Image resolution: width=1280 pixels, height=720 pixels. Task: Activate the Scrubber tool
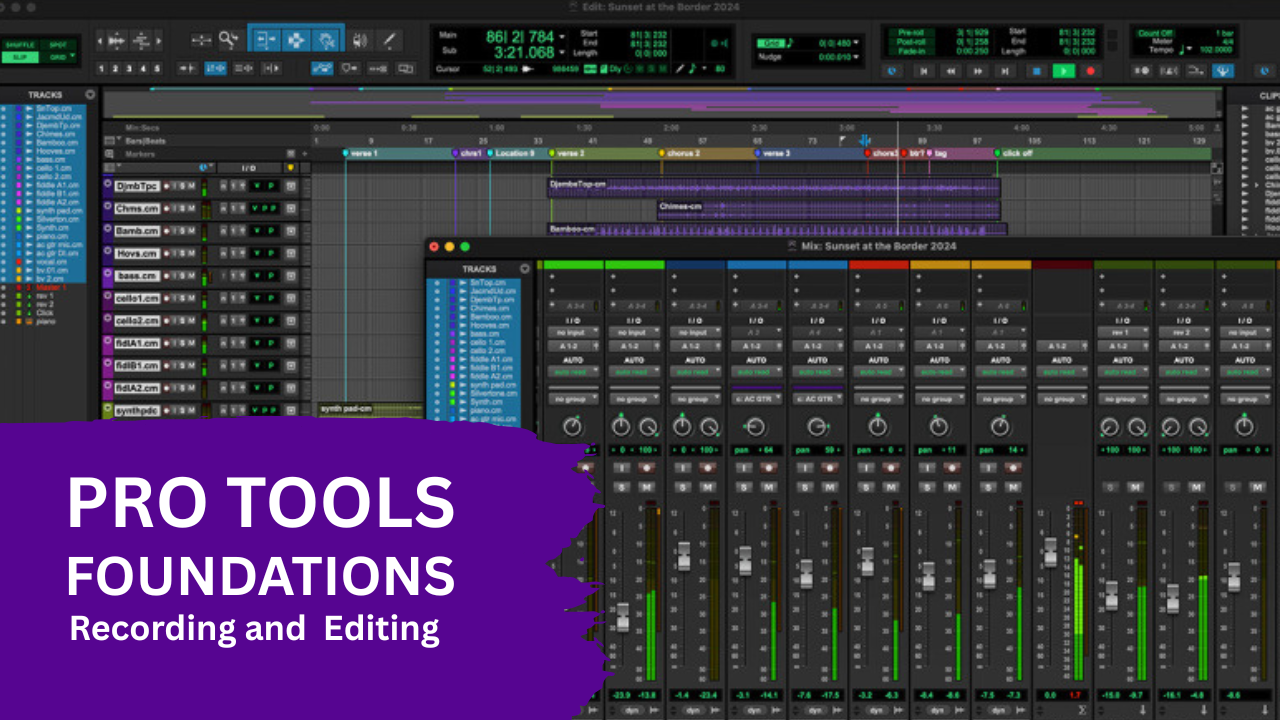click(x=360, y=40)
